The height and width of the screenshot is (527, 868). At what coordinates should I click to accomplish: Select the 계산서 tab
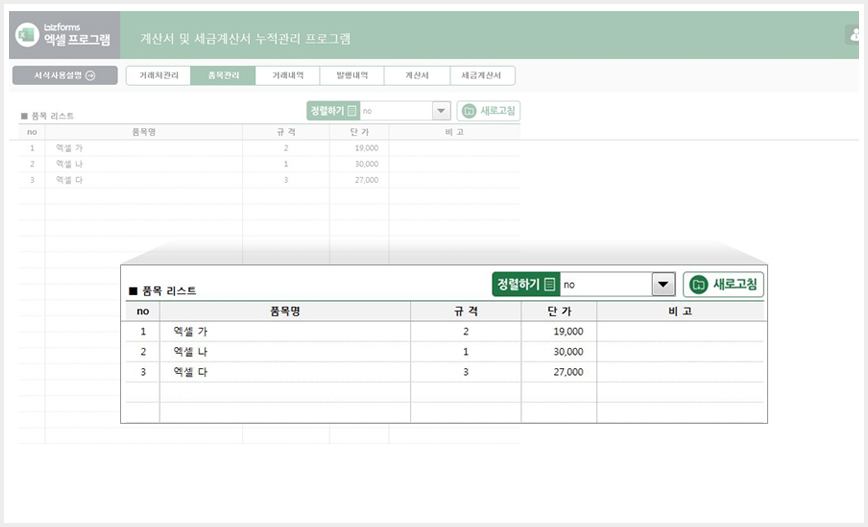pyautogui.click(x=417, y=75)
